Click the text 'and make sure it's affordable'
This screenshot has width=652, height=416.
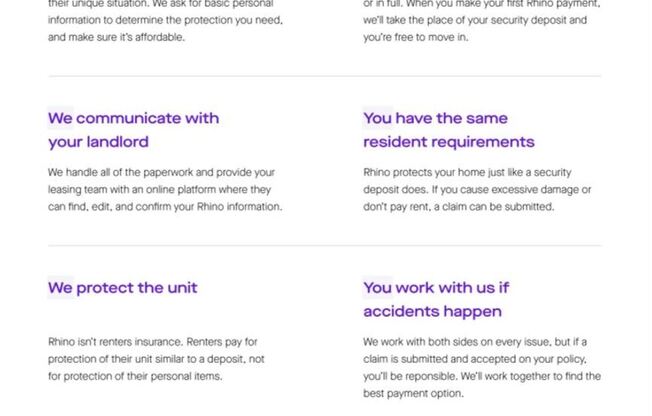[x=116, y=37]
